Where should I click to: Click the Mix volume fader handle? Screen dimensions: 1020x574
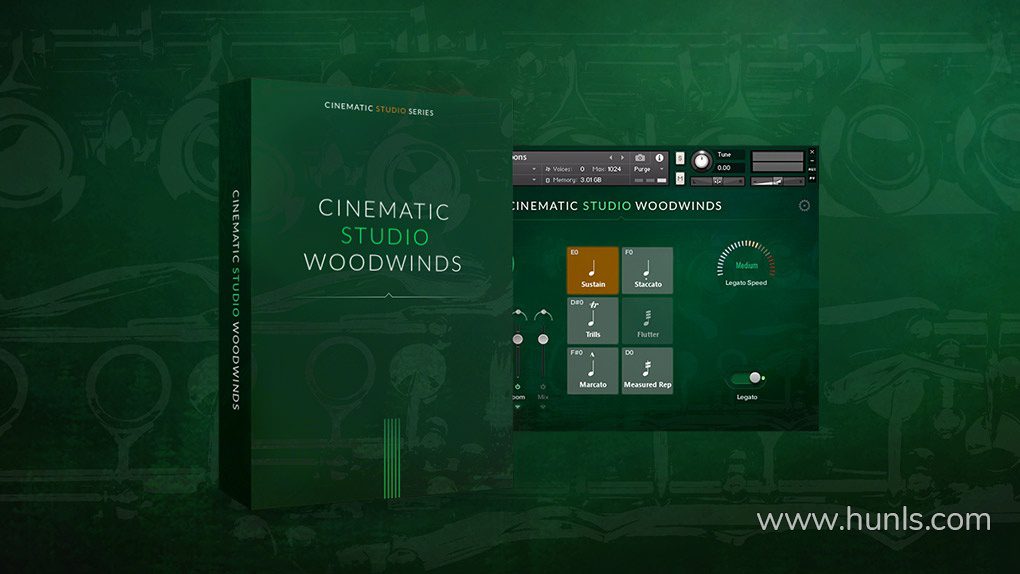(x=543, y=339)
